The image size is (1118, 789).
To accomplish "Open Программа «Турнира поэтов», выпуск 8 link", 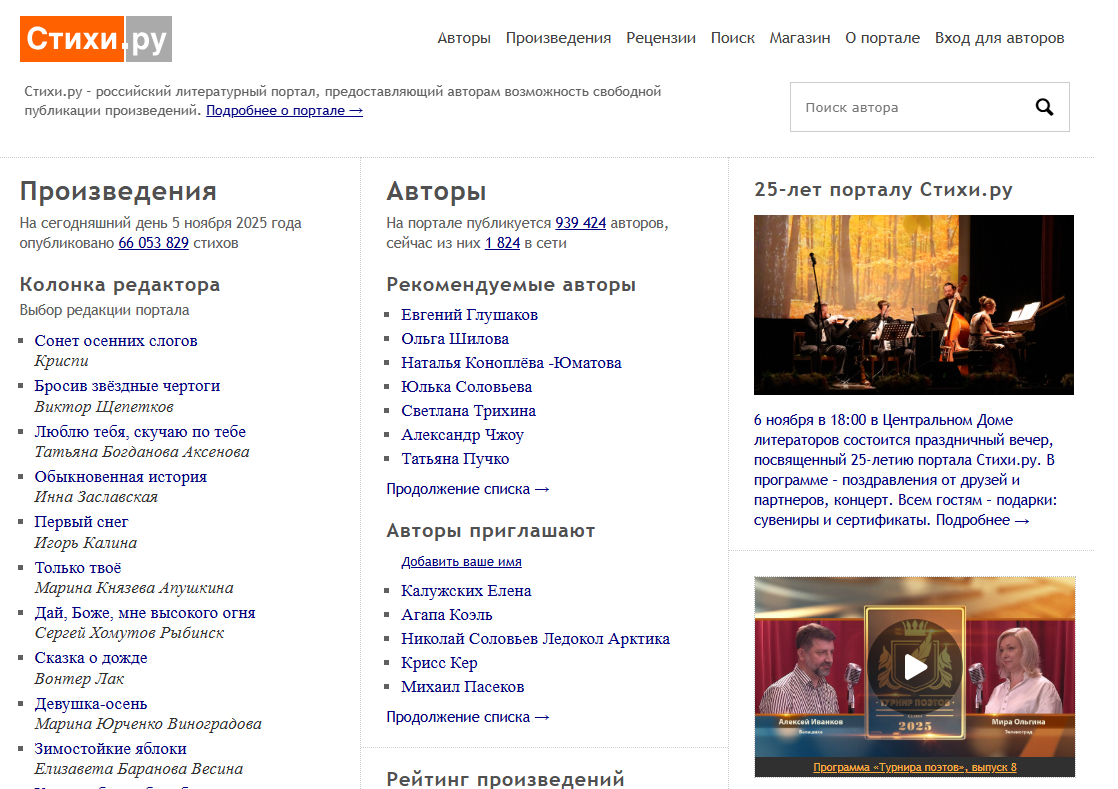I will tap(914, 767).
